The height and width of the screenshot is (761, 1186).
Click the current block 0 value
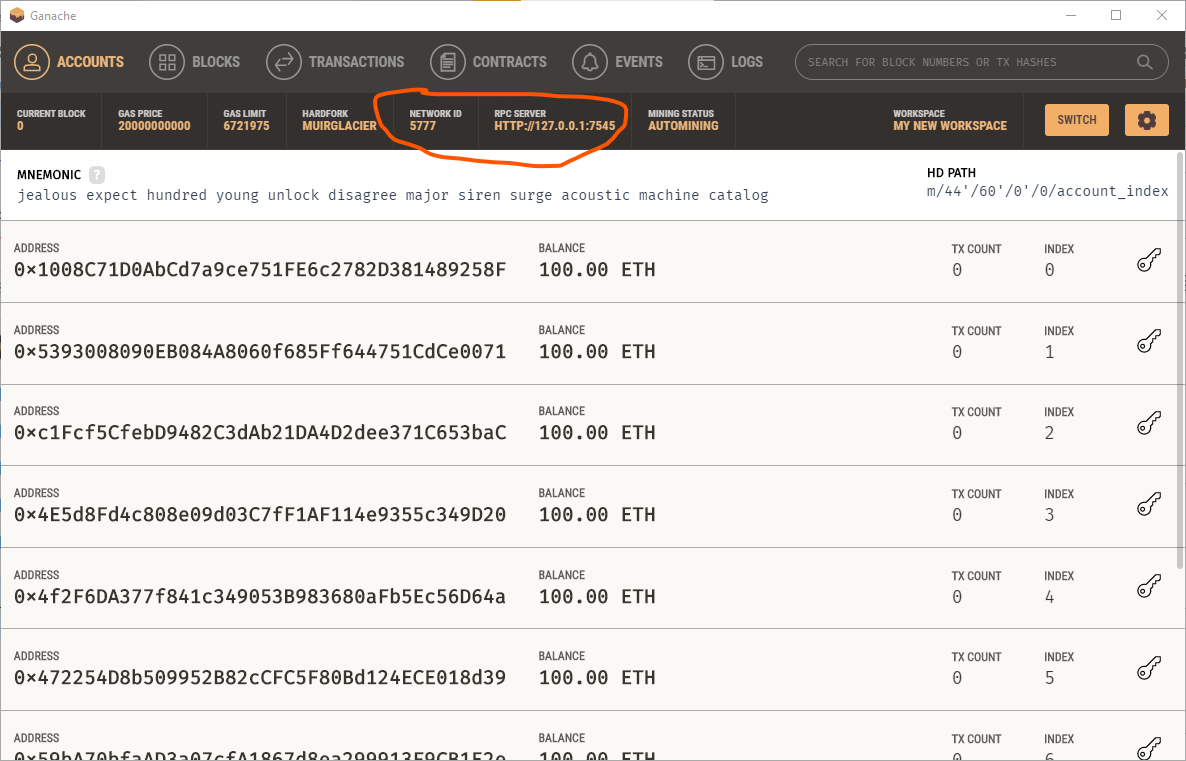click(20, 126)
